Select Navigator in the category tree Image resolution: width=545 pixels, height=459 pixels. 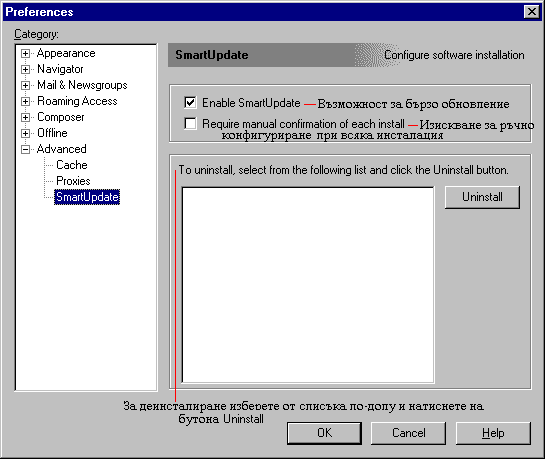point(60,69)
